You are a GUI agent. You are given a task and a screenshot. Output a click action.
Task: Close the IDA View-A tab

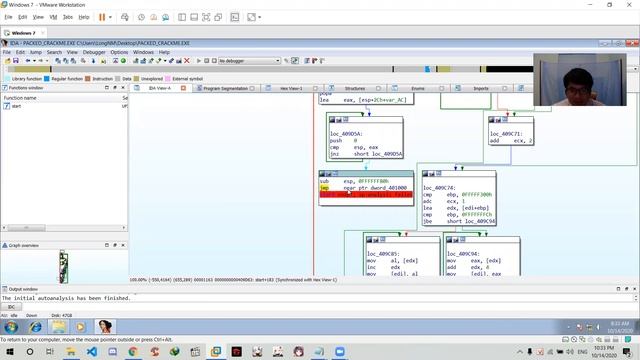[183, 88]
